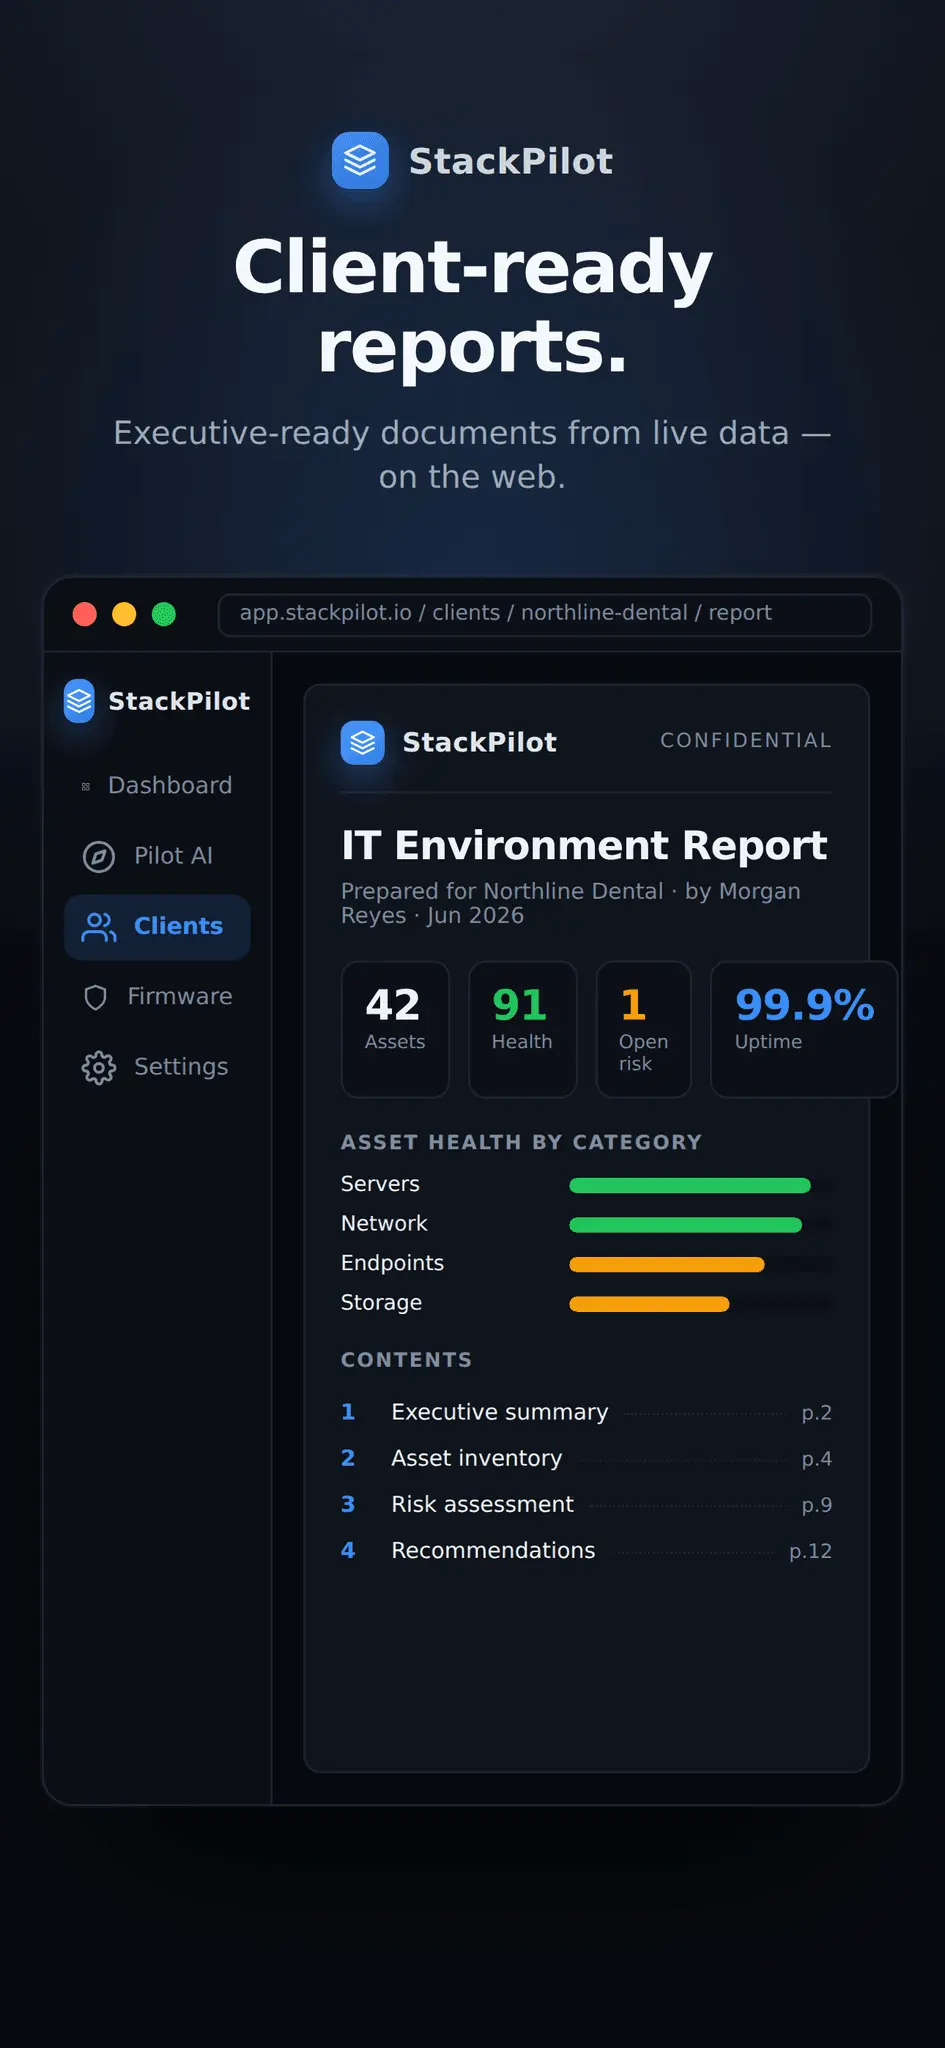
Task: Click the Network category label
Action: tap(384, 1223)
